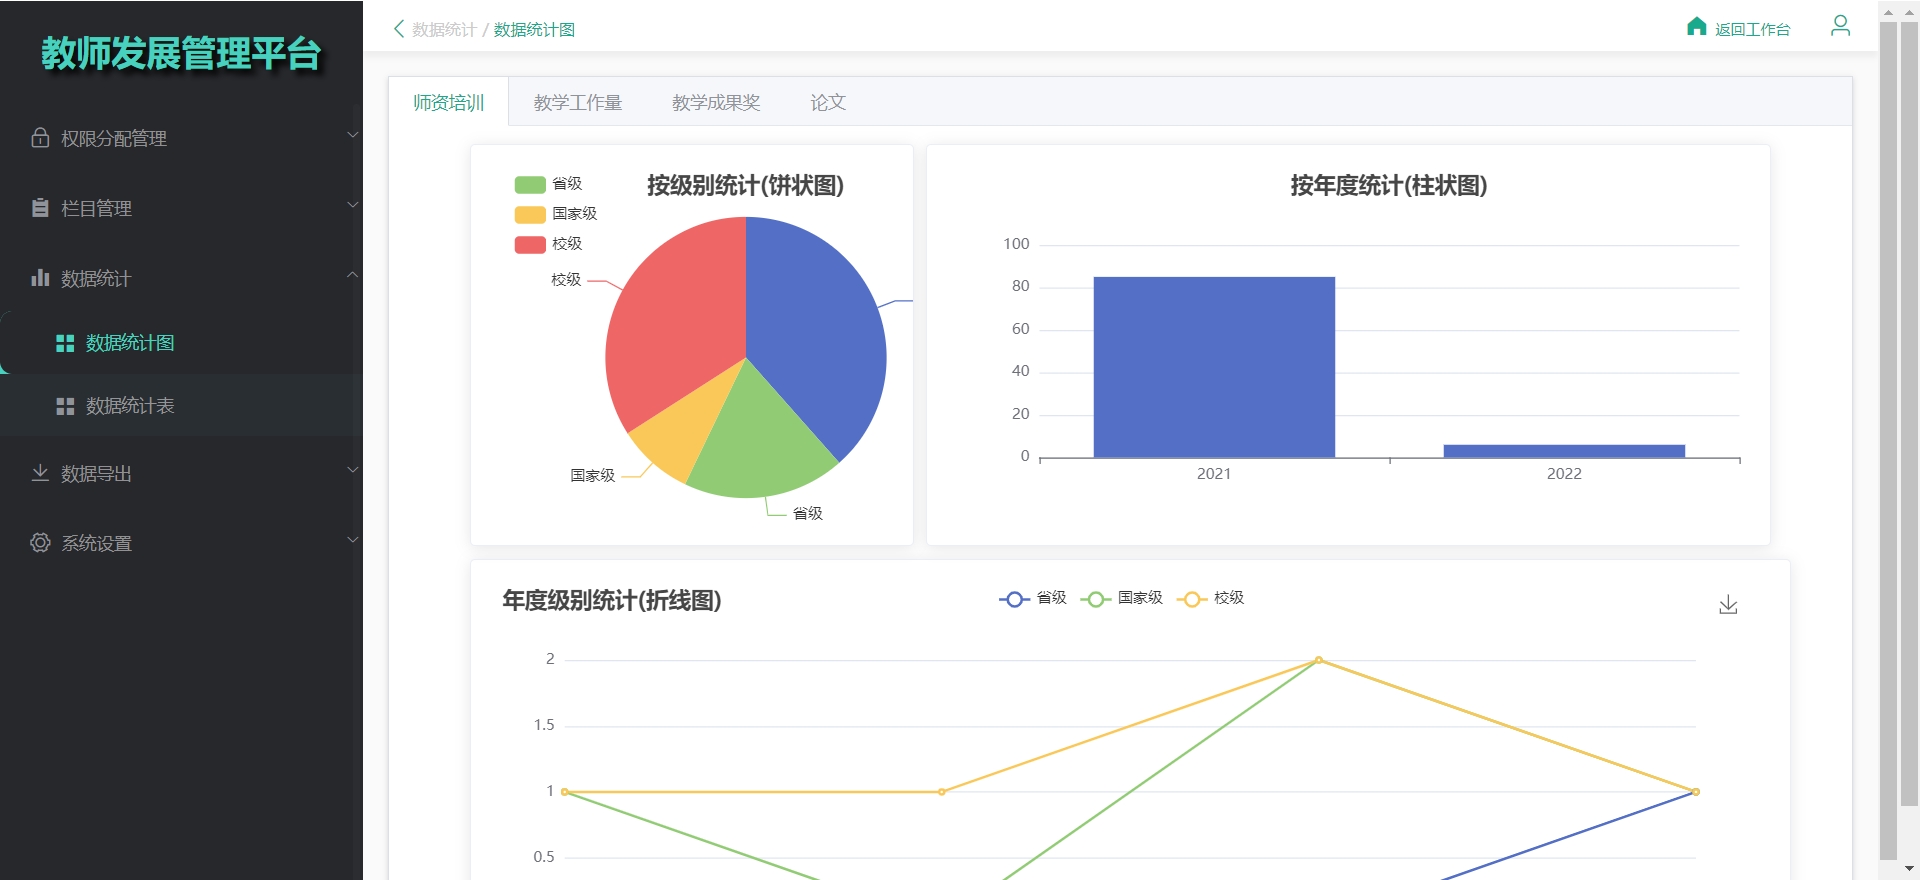Screen dimensions: 1920x880
Task: Click the 按级别统计(饼状图) chart title
Action: (x=745, y=185)
